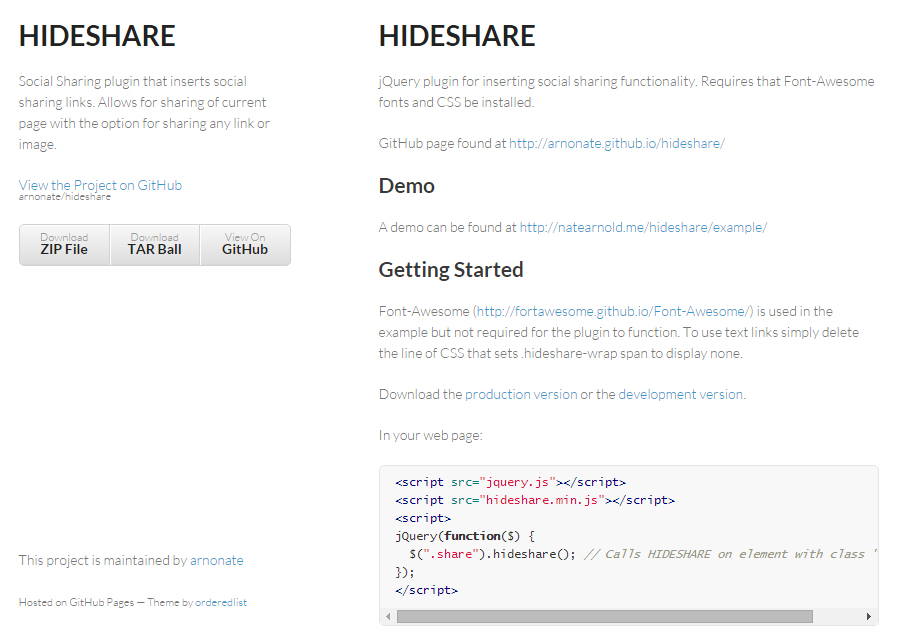897x639 pixels.
Task: Click the Getting Started heading
Action: pyautogui.click(x=451, y=269)
